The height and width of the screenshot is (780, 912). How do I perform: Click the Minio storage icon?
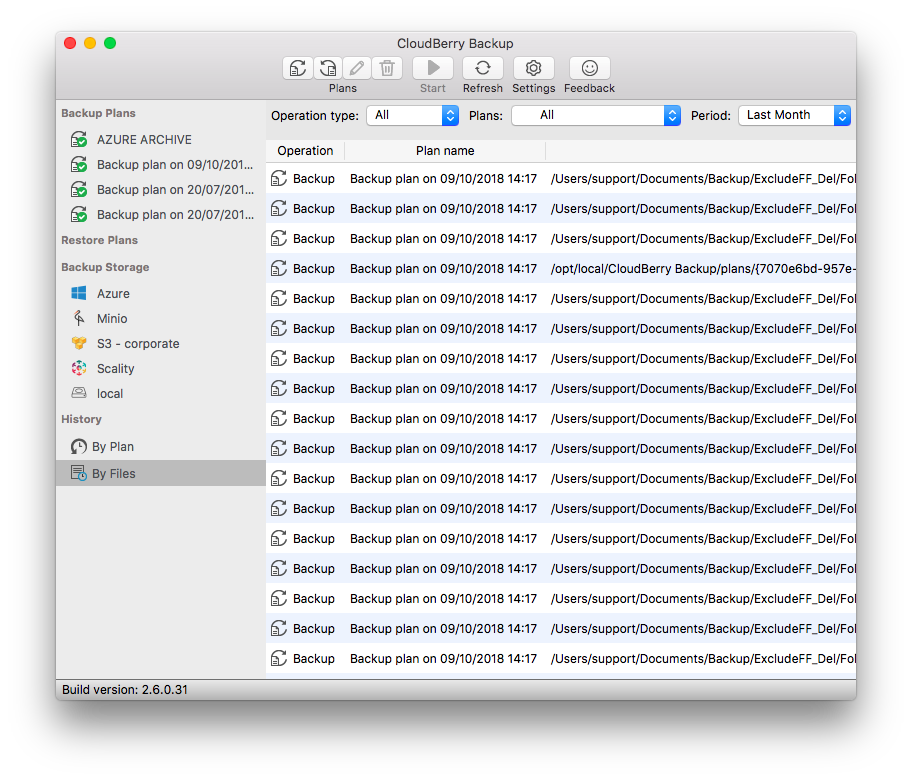click(79, 318)
